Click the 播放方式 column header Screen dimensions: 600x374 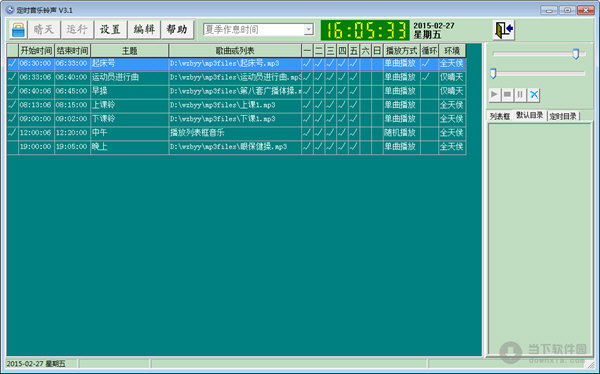coord(401,51)
